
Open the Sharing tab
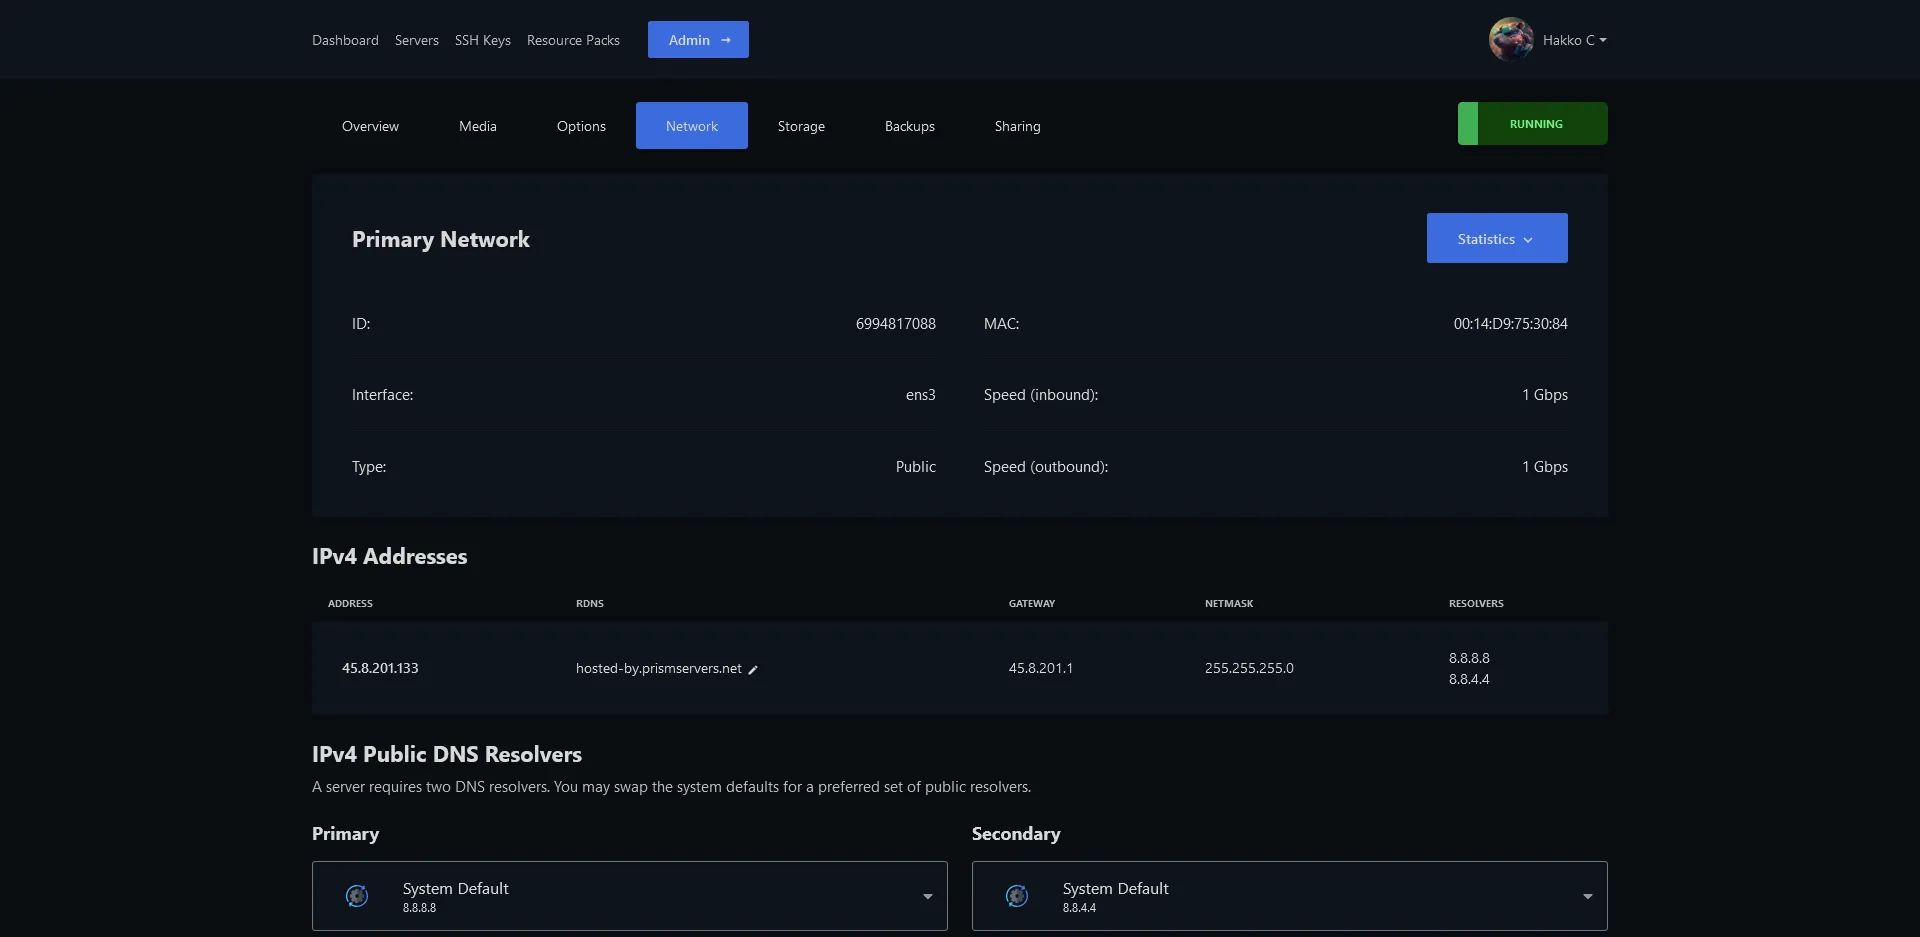[x=1017, y=126]
